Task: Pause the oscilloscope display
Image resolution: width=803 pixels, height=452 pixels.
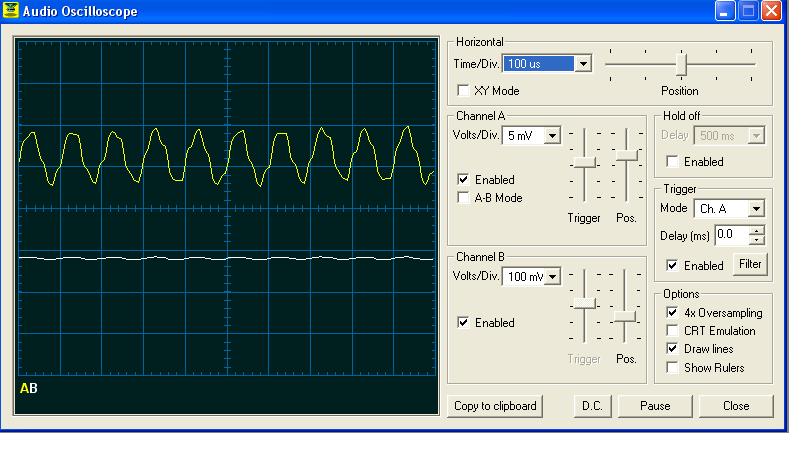Action: [655, 406]
